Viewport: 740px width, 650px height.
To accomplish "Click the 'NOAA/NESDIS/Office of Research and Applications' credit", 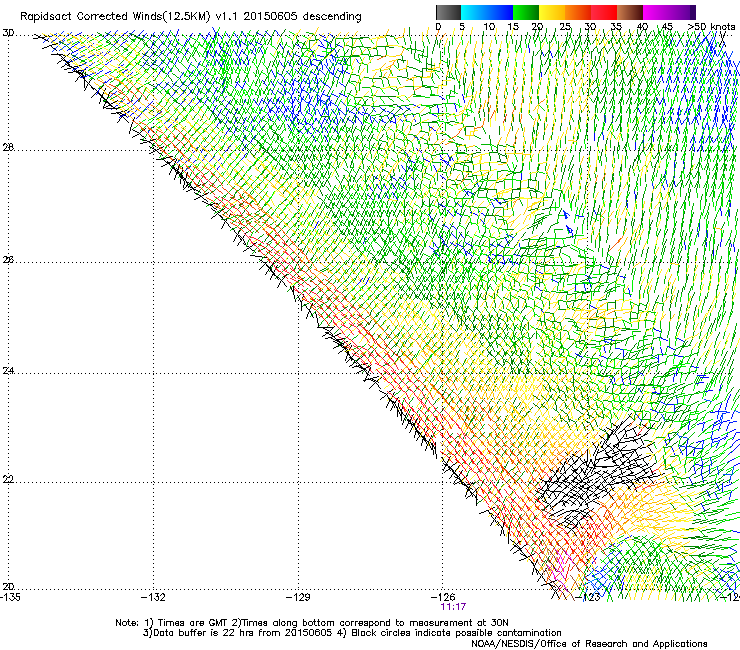I will (589, 644).
